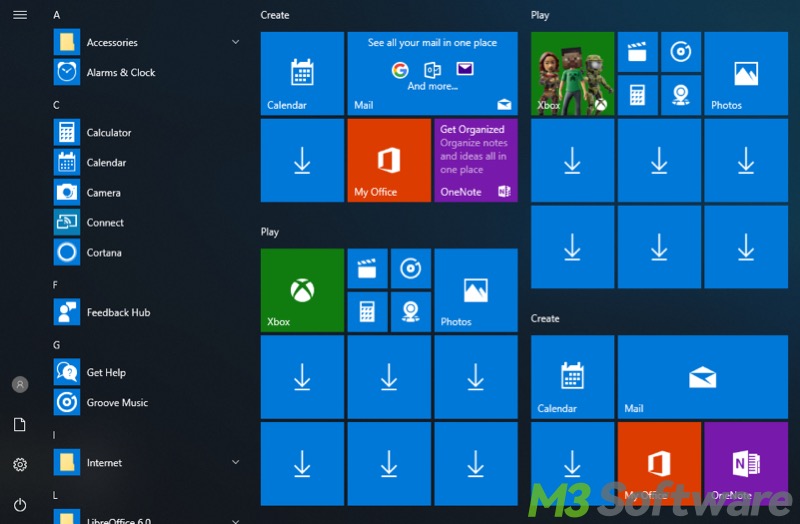The width and height of the screenshot is (800, 524).
Task: Select 'Play' group title above the Xbox avatars tile
Action: [x=540, y=15]
